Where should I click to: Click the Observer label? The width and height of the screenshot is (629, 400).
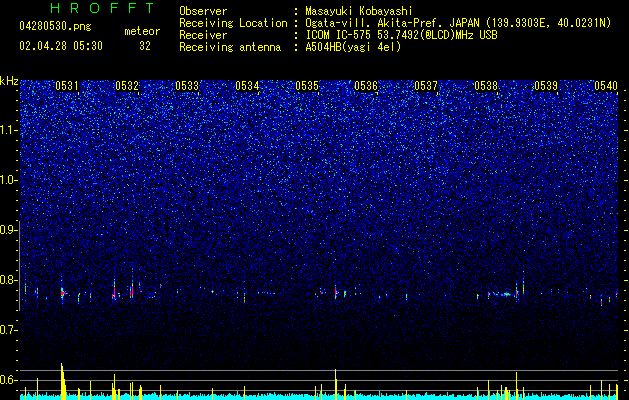pyautogui.click(x=203, y=12)
